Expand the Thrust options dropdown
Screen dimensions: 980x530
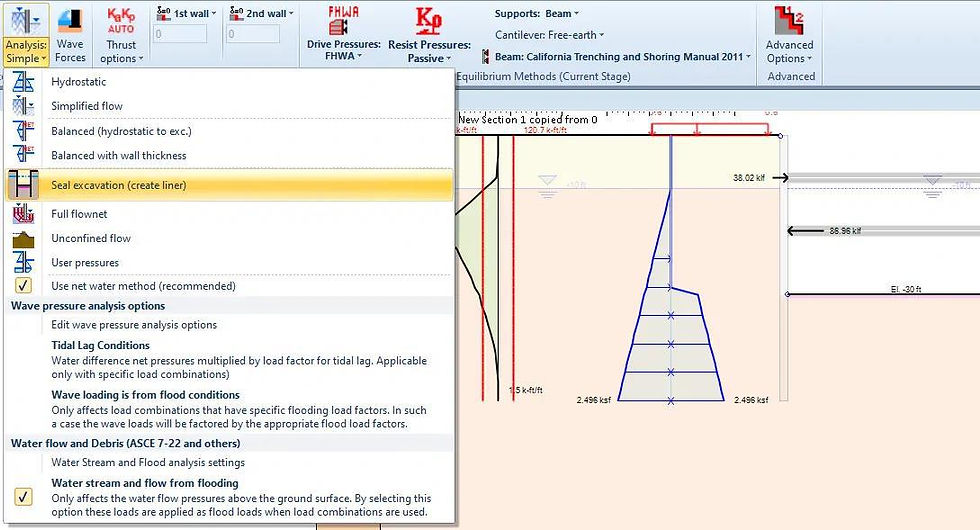141,59
